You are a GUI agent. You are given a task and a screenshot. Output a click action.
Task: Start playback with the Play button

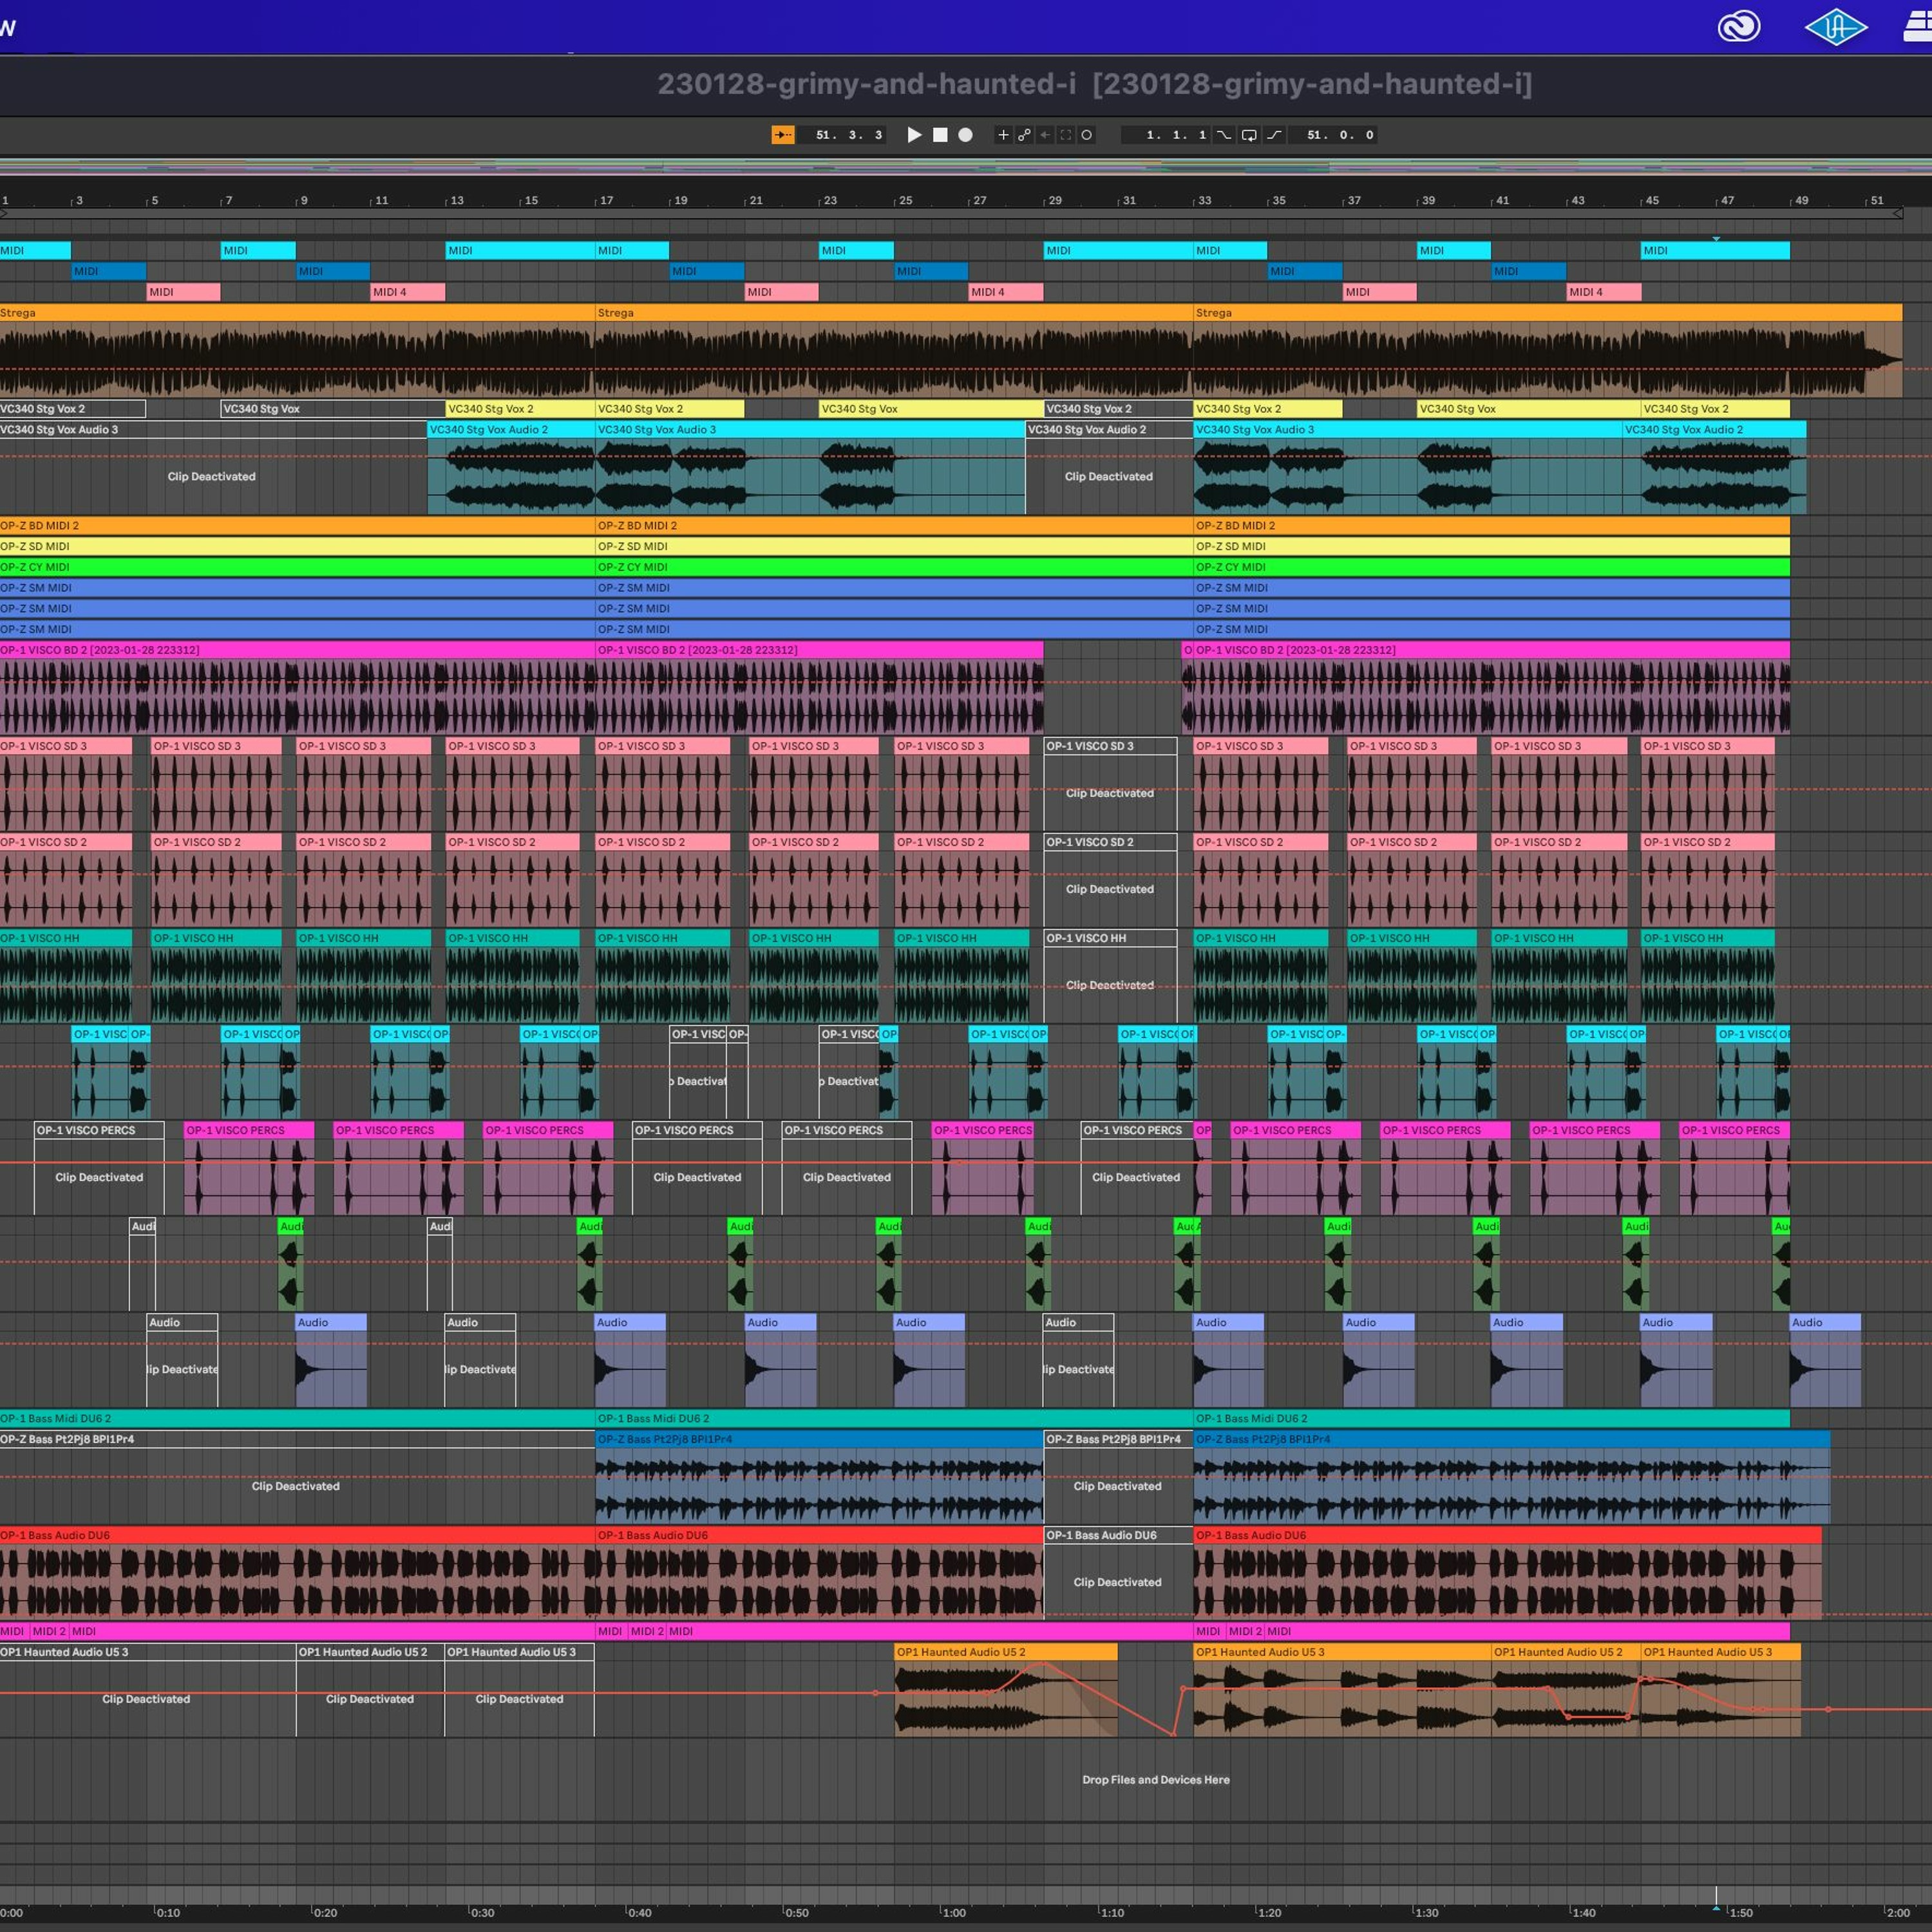coord(914,135)
